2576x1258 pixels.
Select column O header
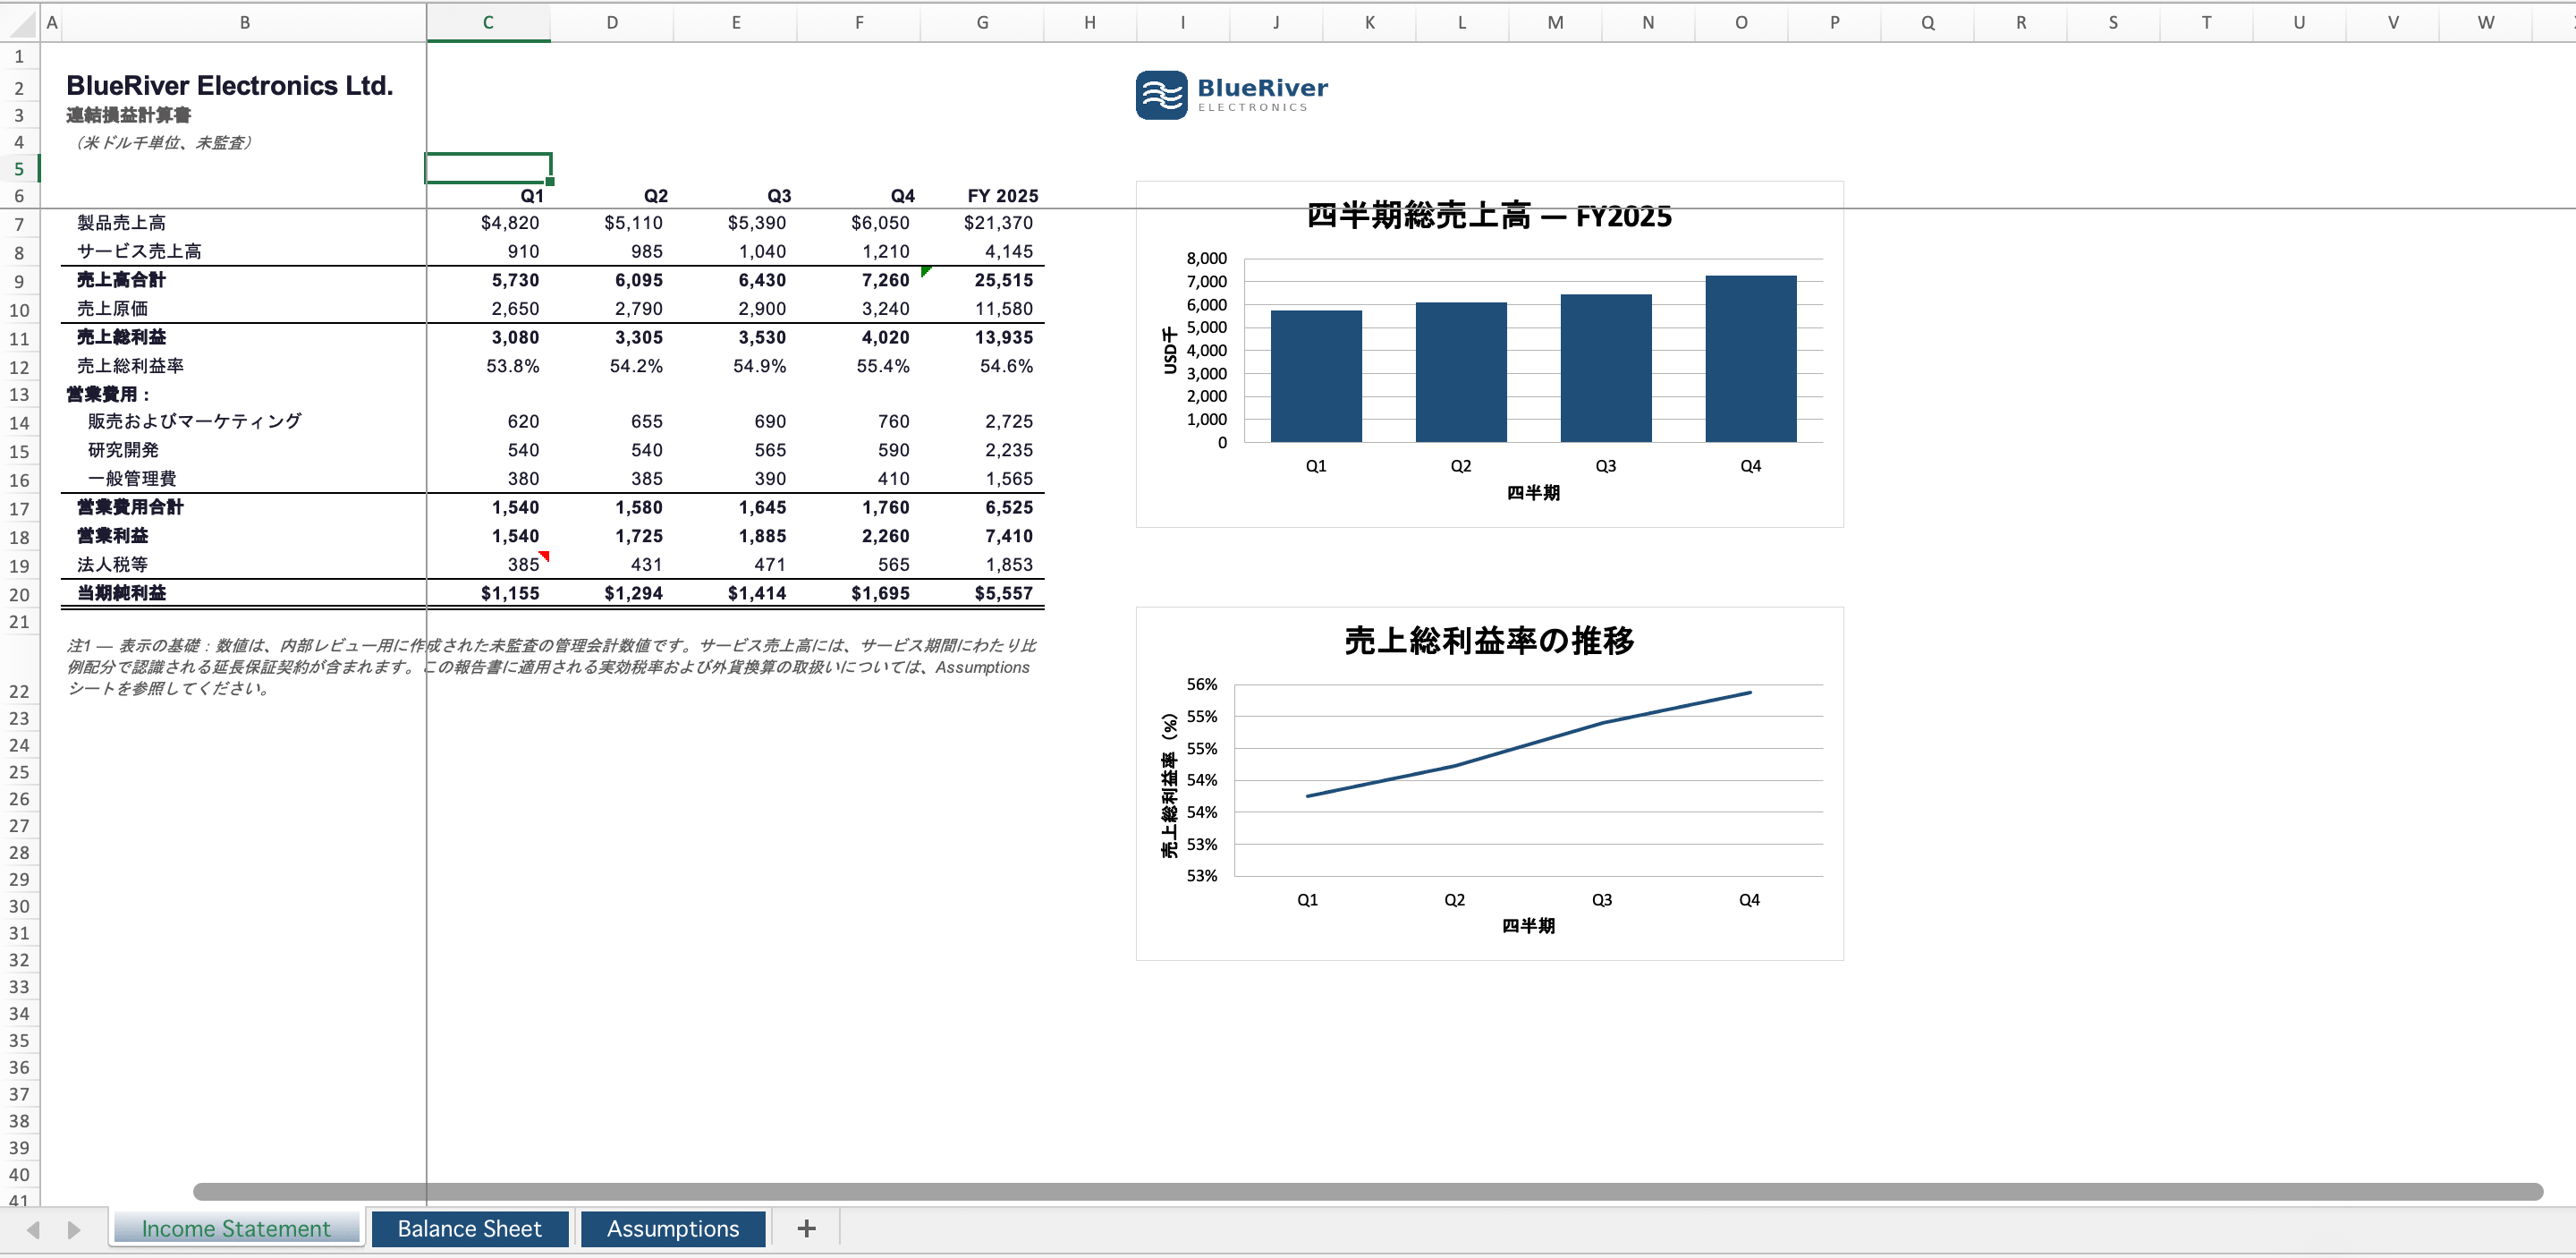[x=1741, y=22]
